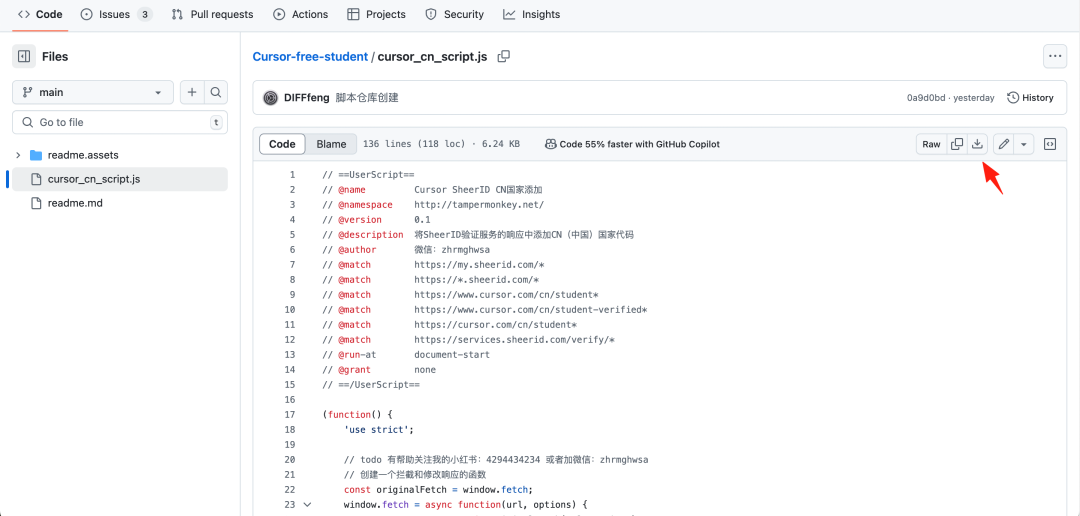Edit this file pencil icon
Viewport: 1080px width, 516px height.
click(x=1004, y=144)
